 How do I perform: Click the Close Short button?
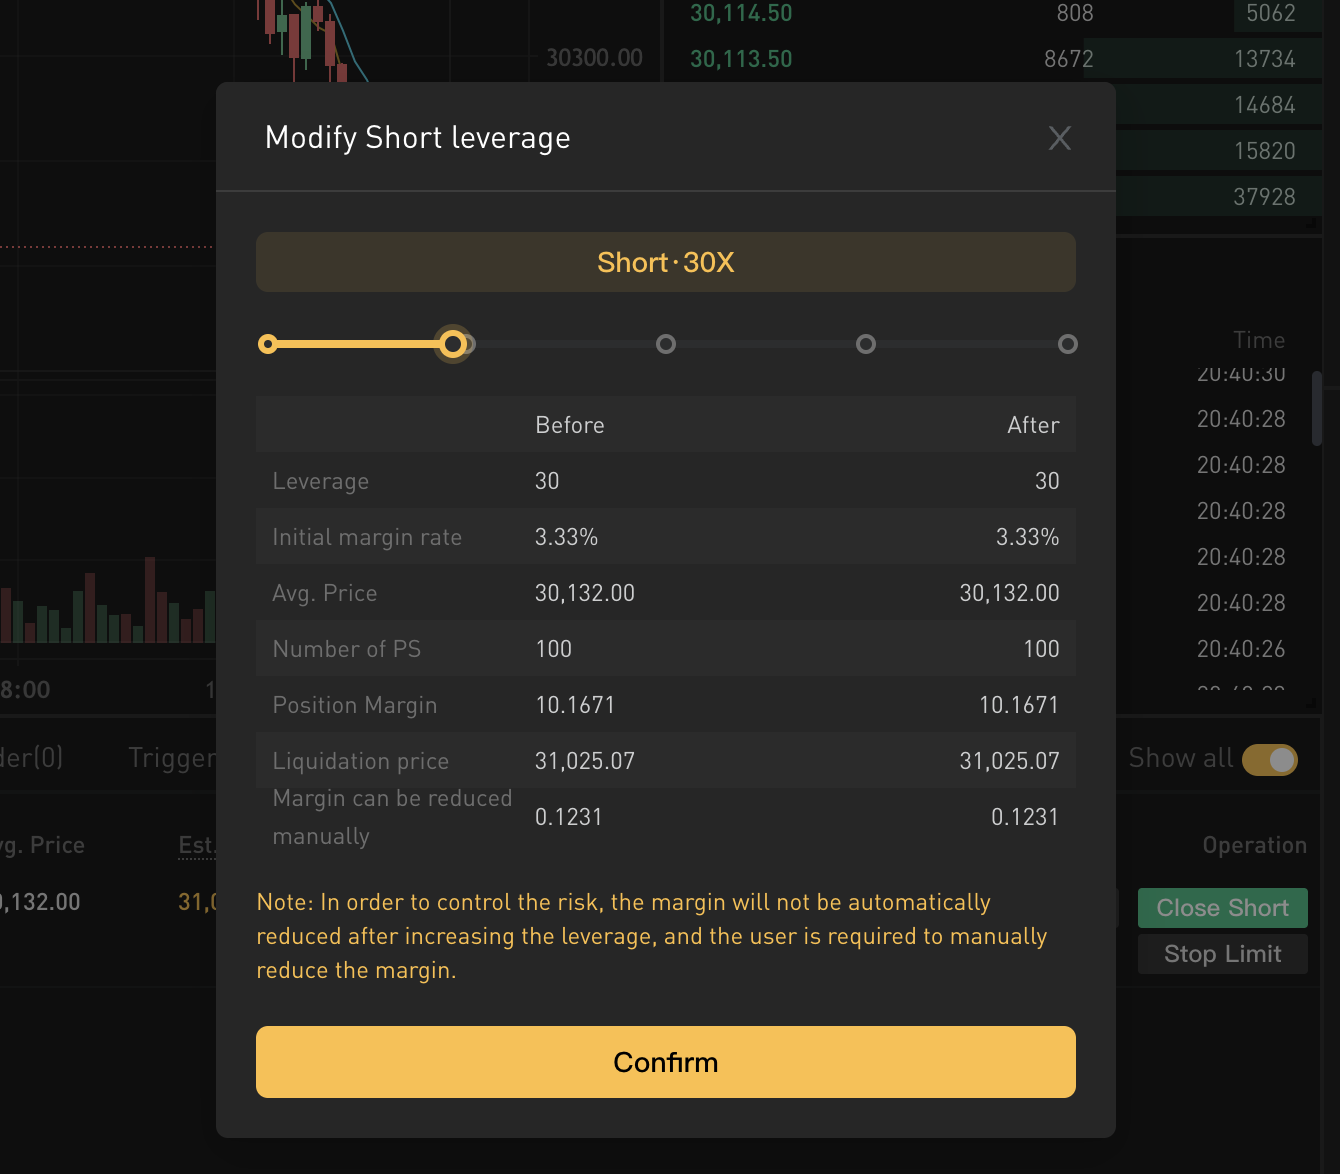pos(1222,907)
